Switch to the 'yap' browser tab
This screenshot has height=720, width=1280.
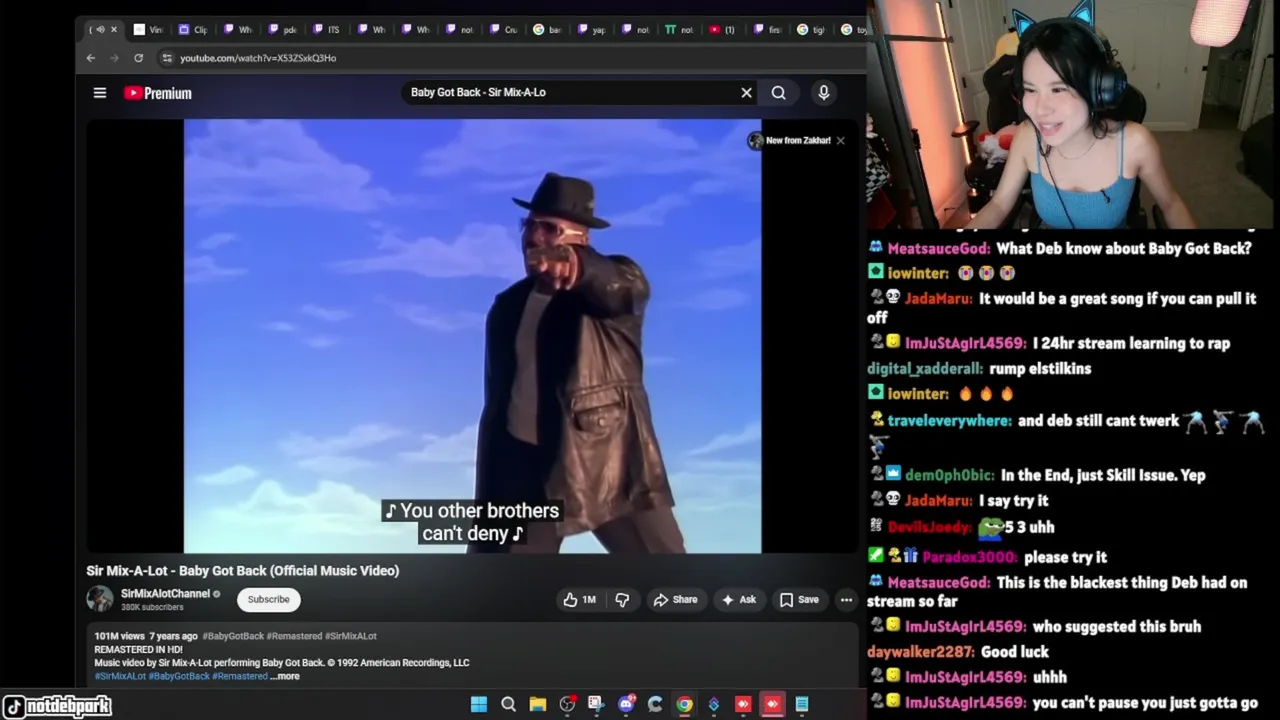coord(592,29)
